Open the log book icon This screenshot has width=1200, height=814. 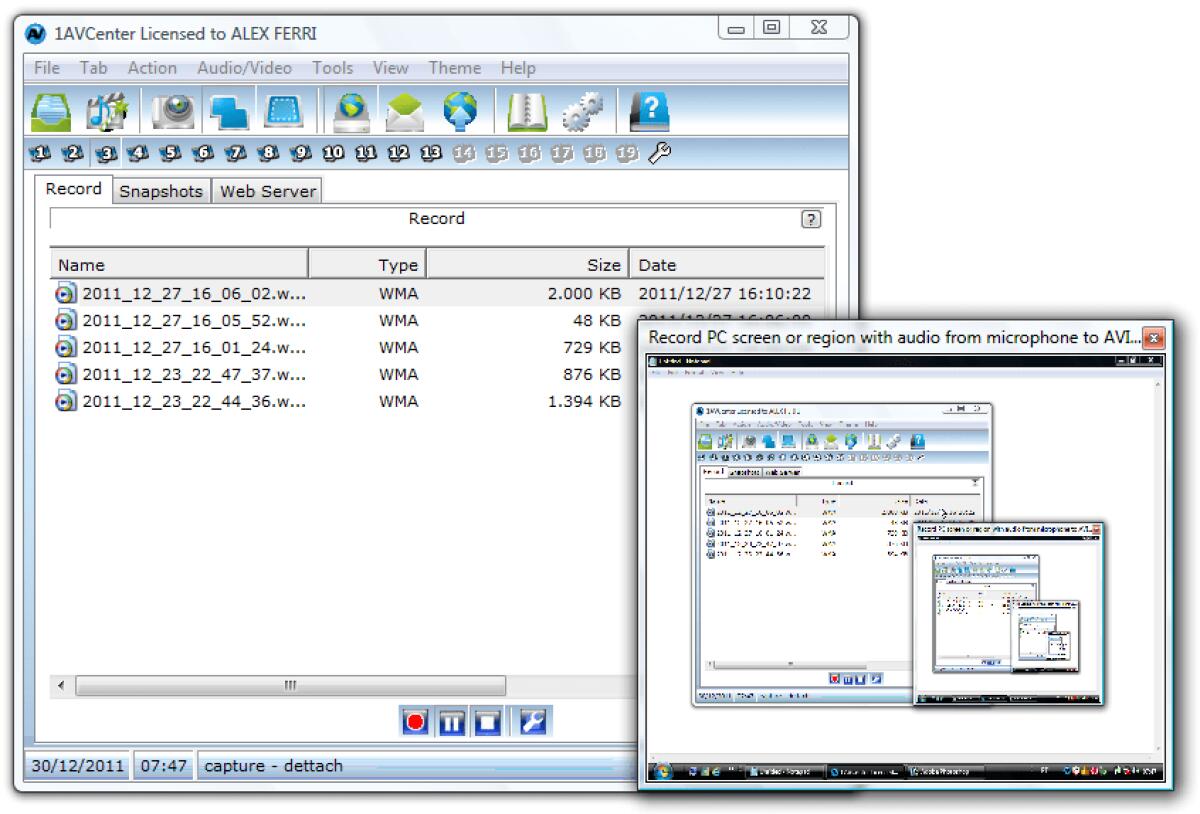pos(528,110)
